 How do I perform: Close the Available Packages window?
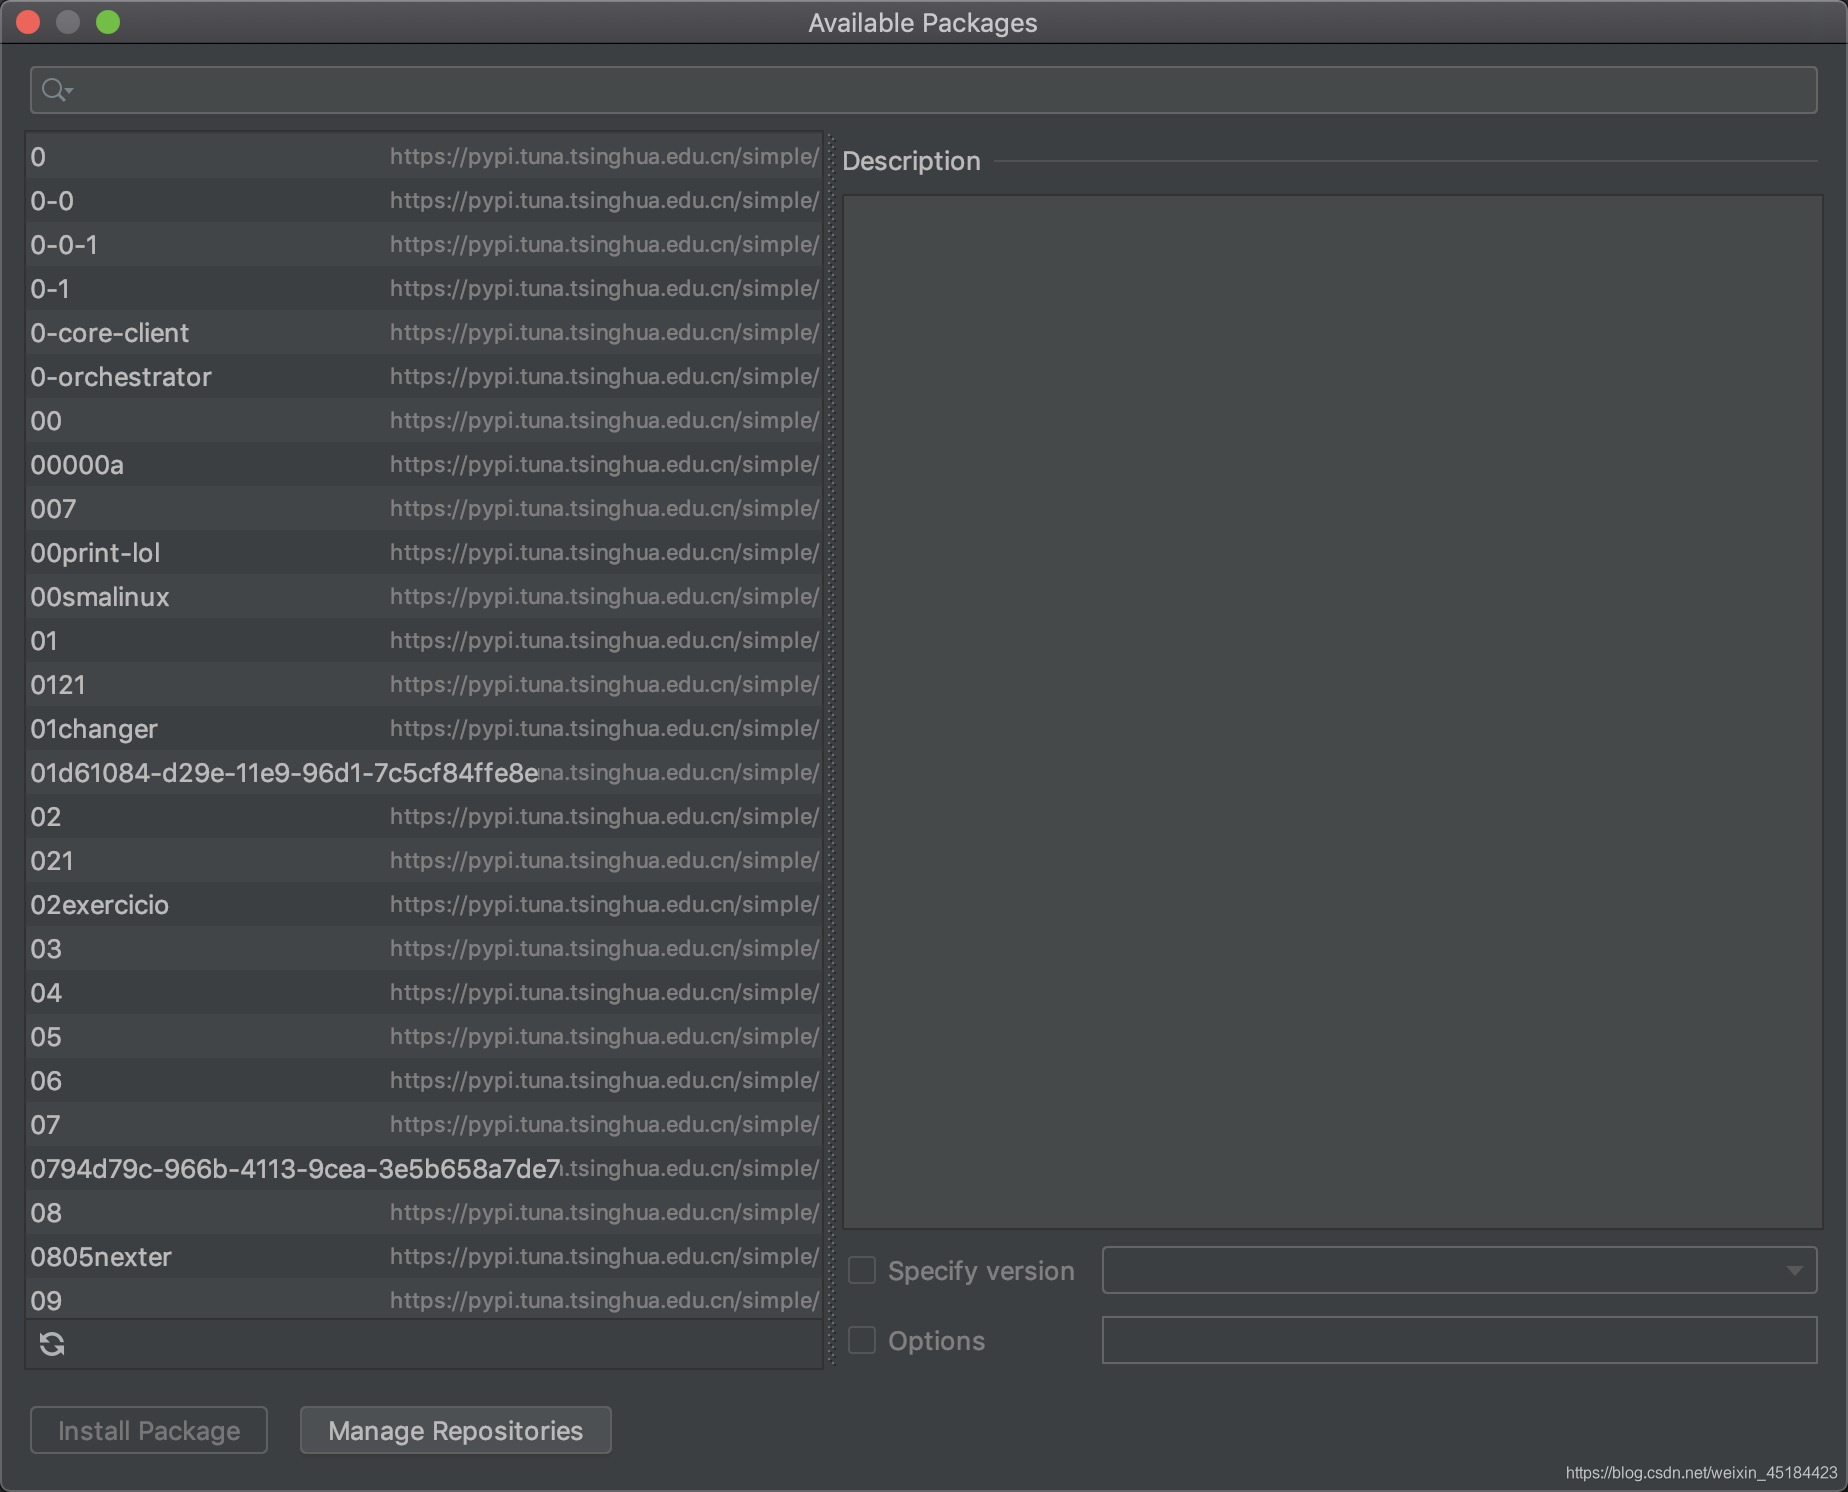pyautogui.click(x=28, y=22)
